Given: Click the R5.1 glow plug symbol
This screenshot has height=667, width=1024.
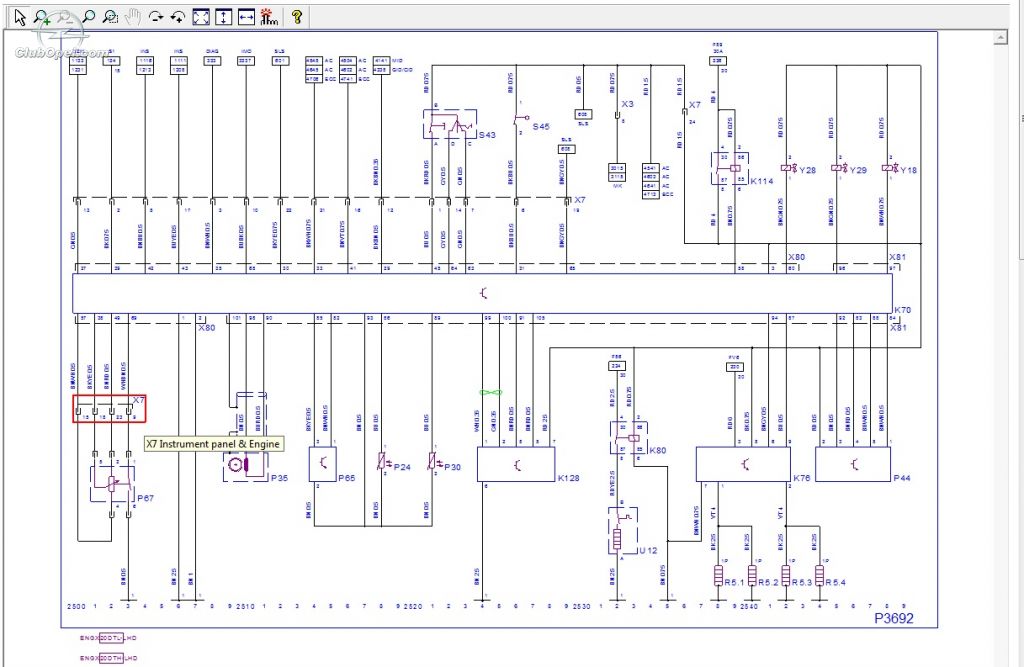Looking at the screenshot, I should [718, 576].
